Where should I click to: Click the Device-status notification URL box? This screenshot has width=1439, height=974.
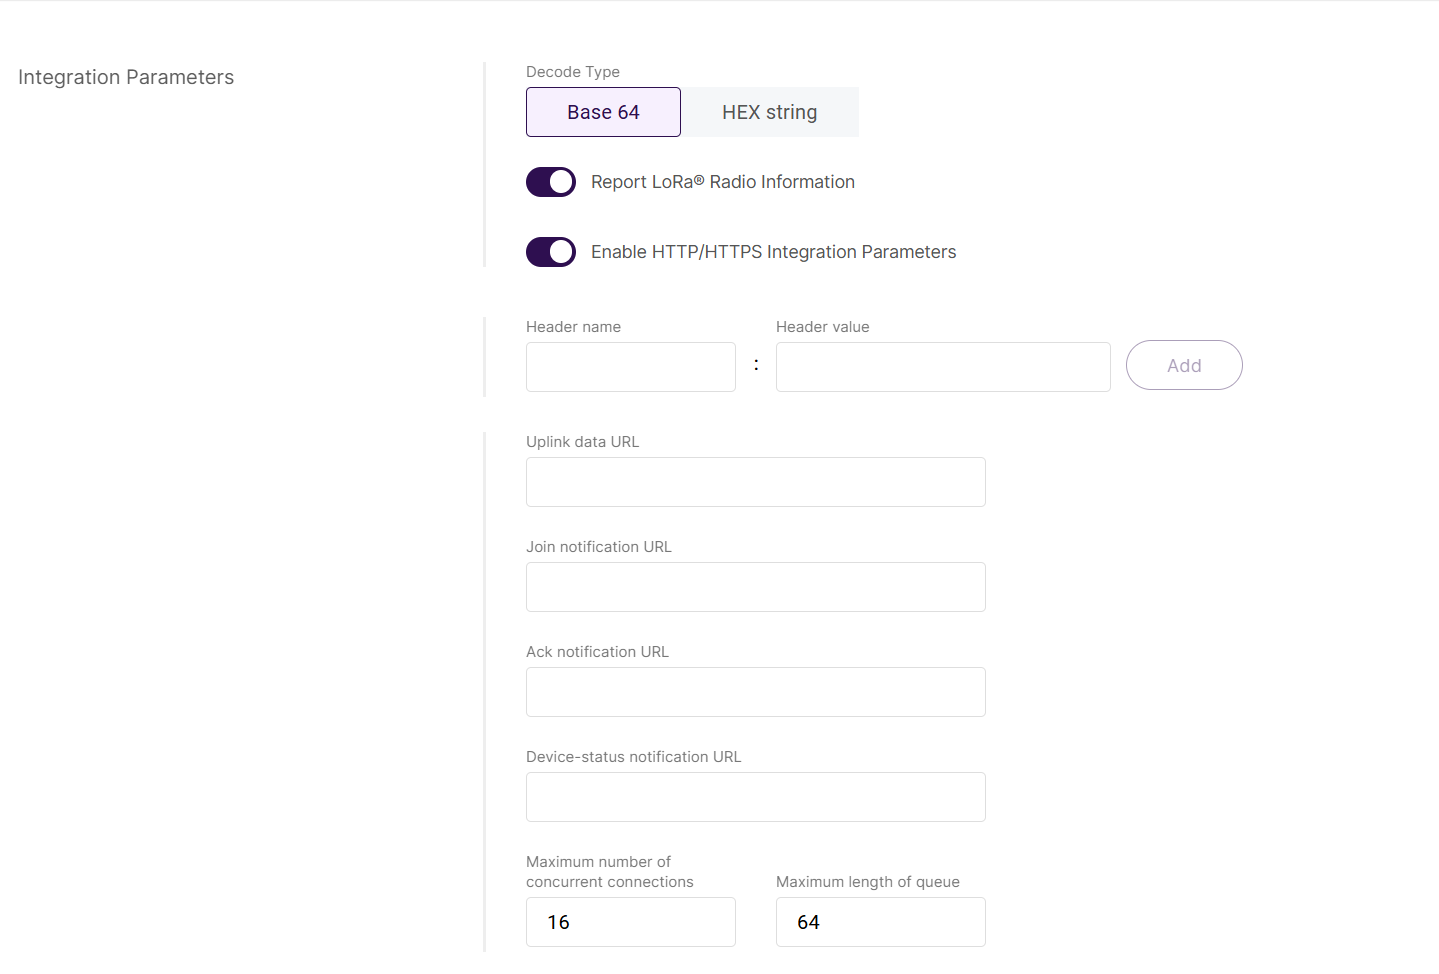[755, 797]
